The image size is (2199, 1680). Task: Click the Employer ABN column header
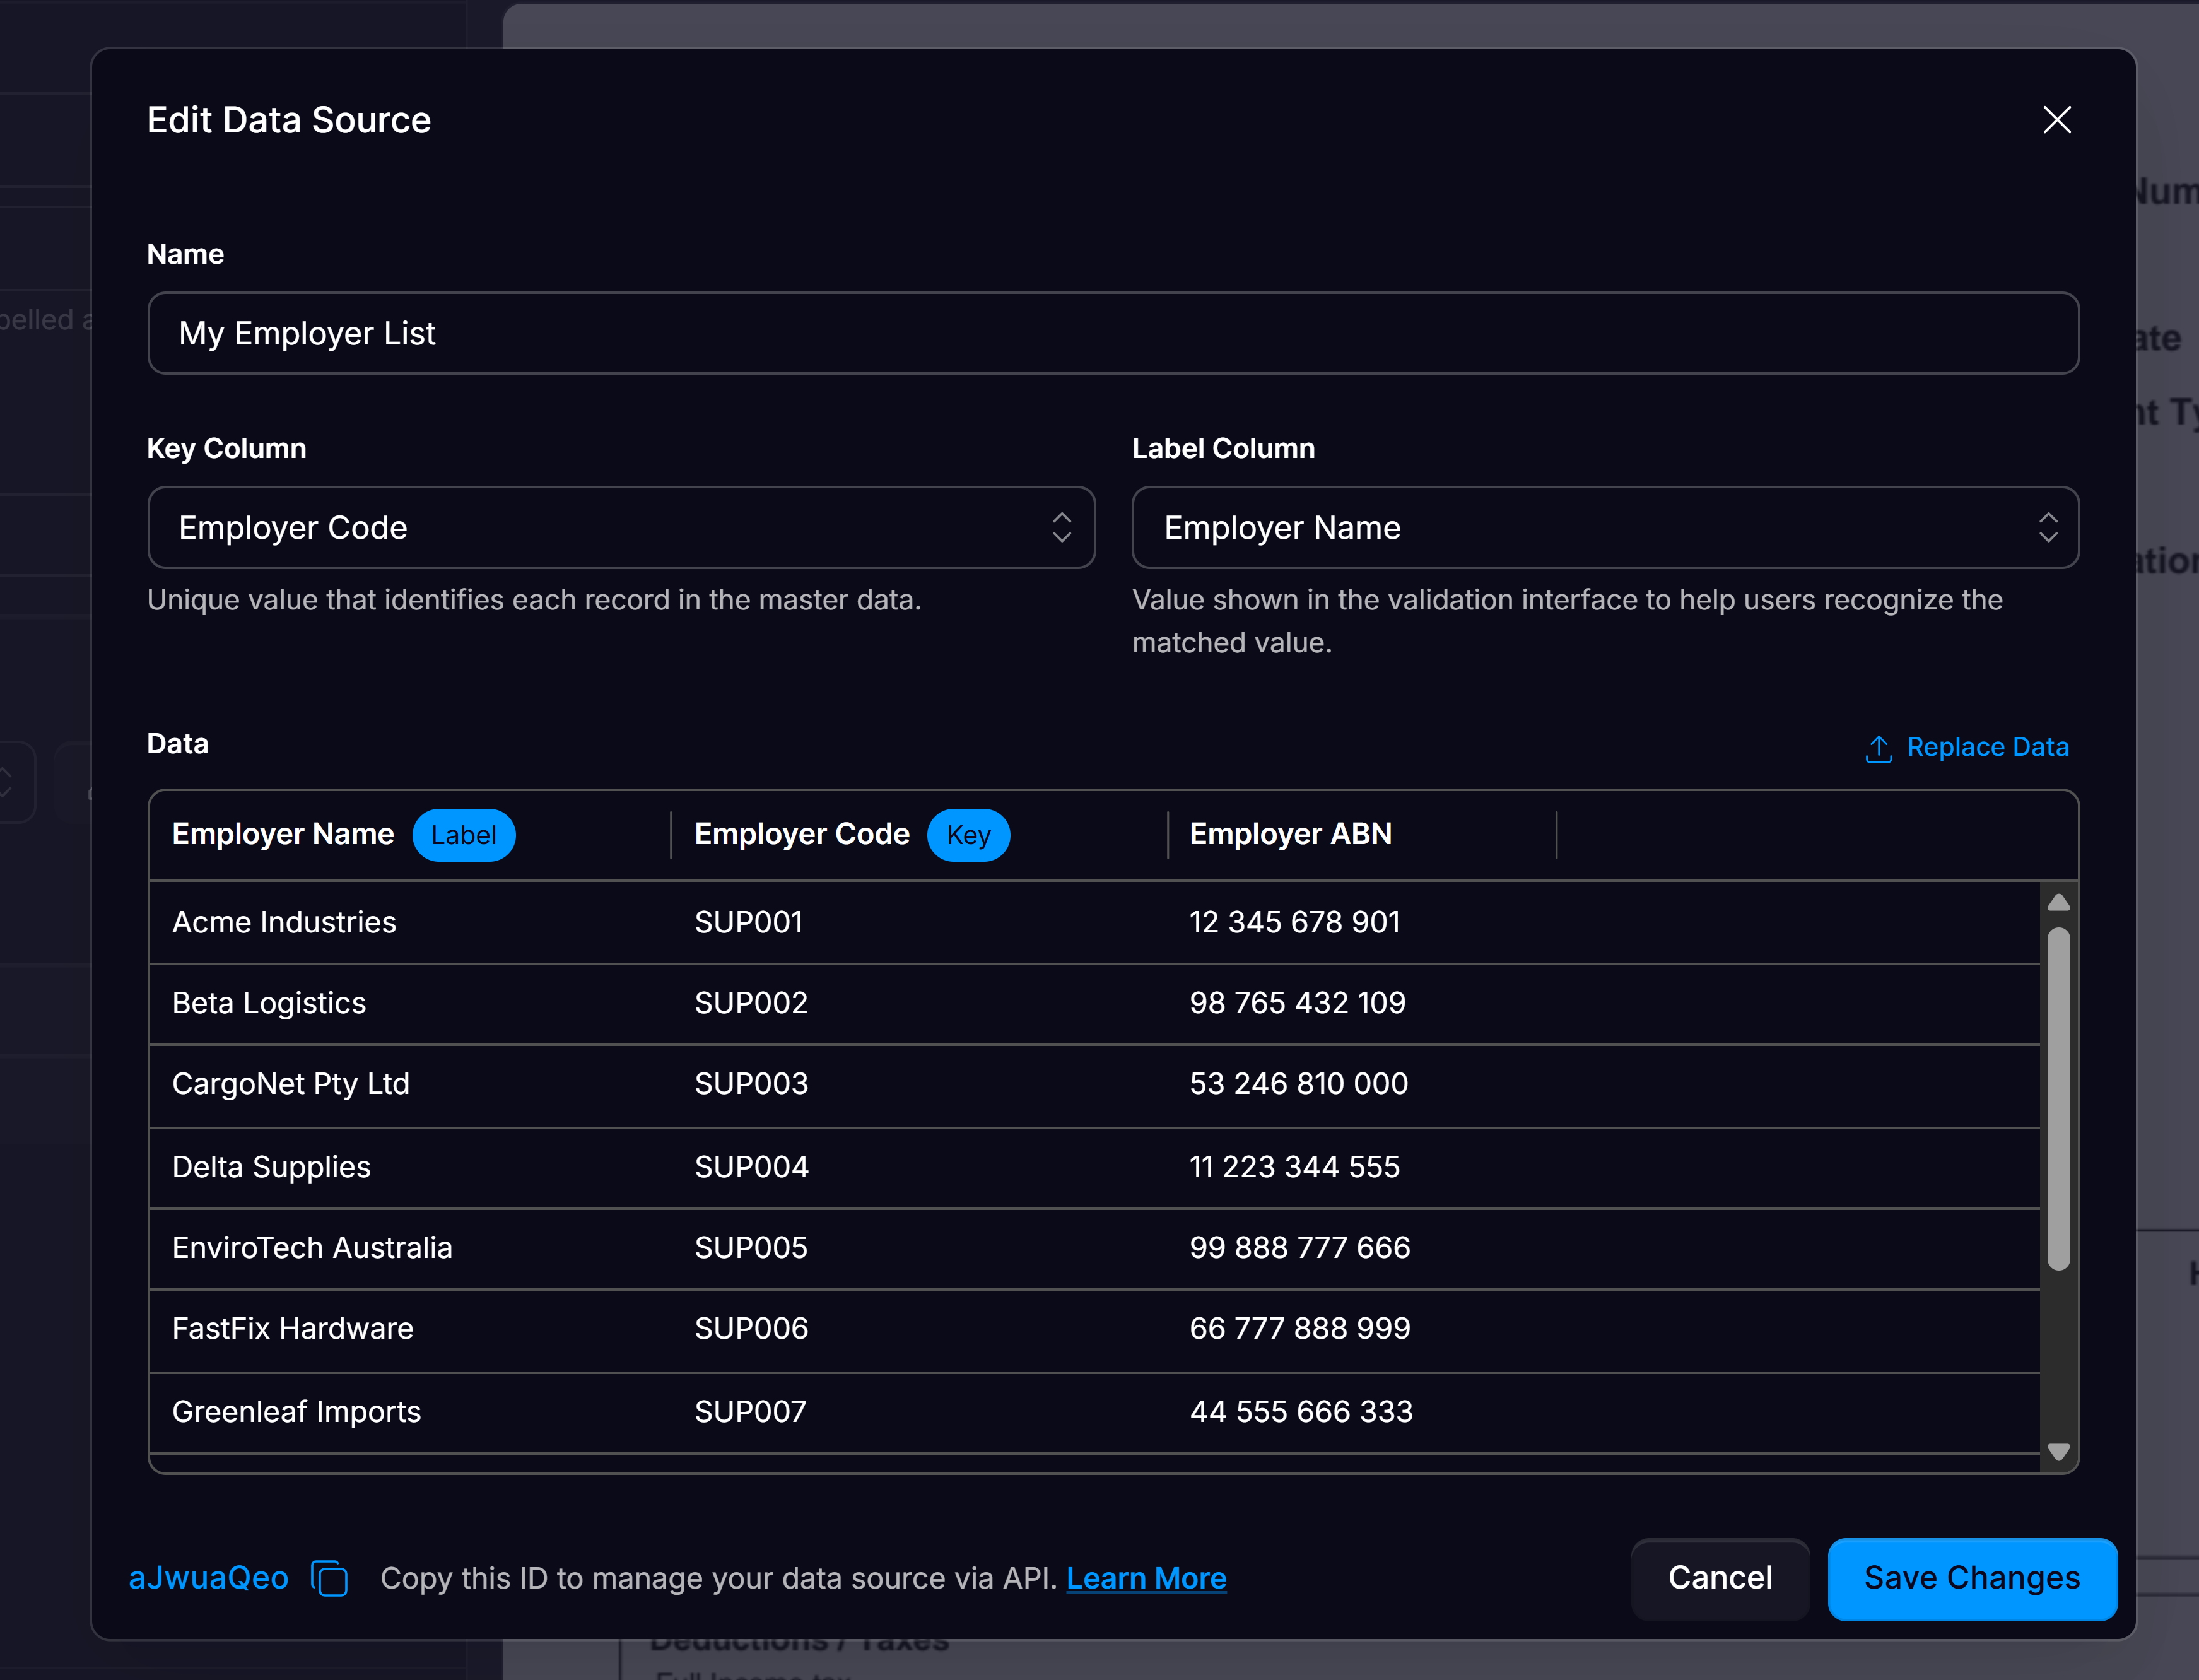1291,834
